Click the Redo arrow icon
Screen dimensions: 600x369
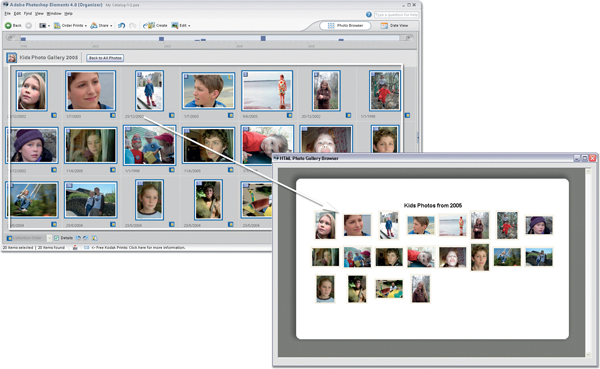[132, 26]
